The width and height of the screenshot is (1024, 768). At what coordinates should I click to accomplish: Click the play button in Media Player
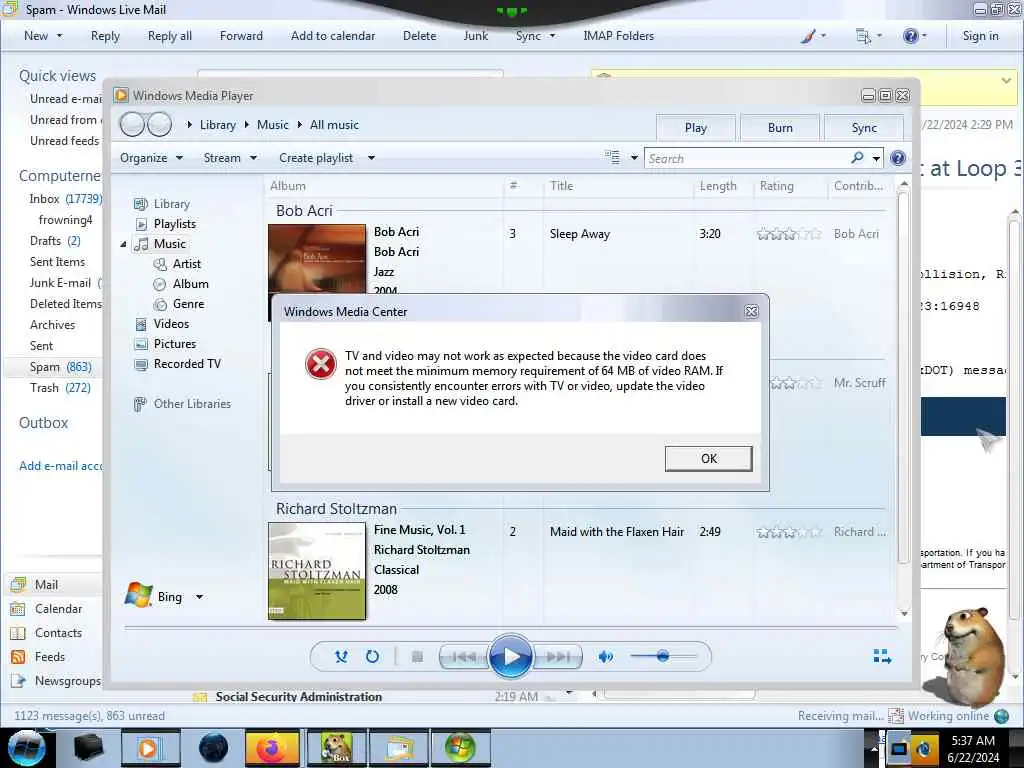pyautogui.click(x=511, y=656)
